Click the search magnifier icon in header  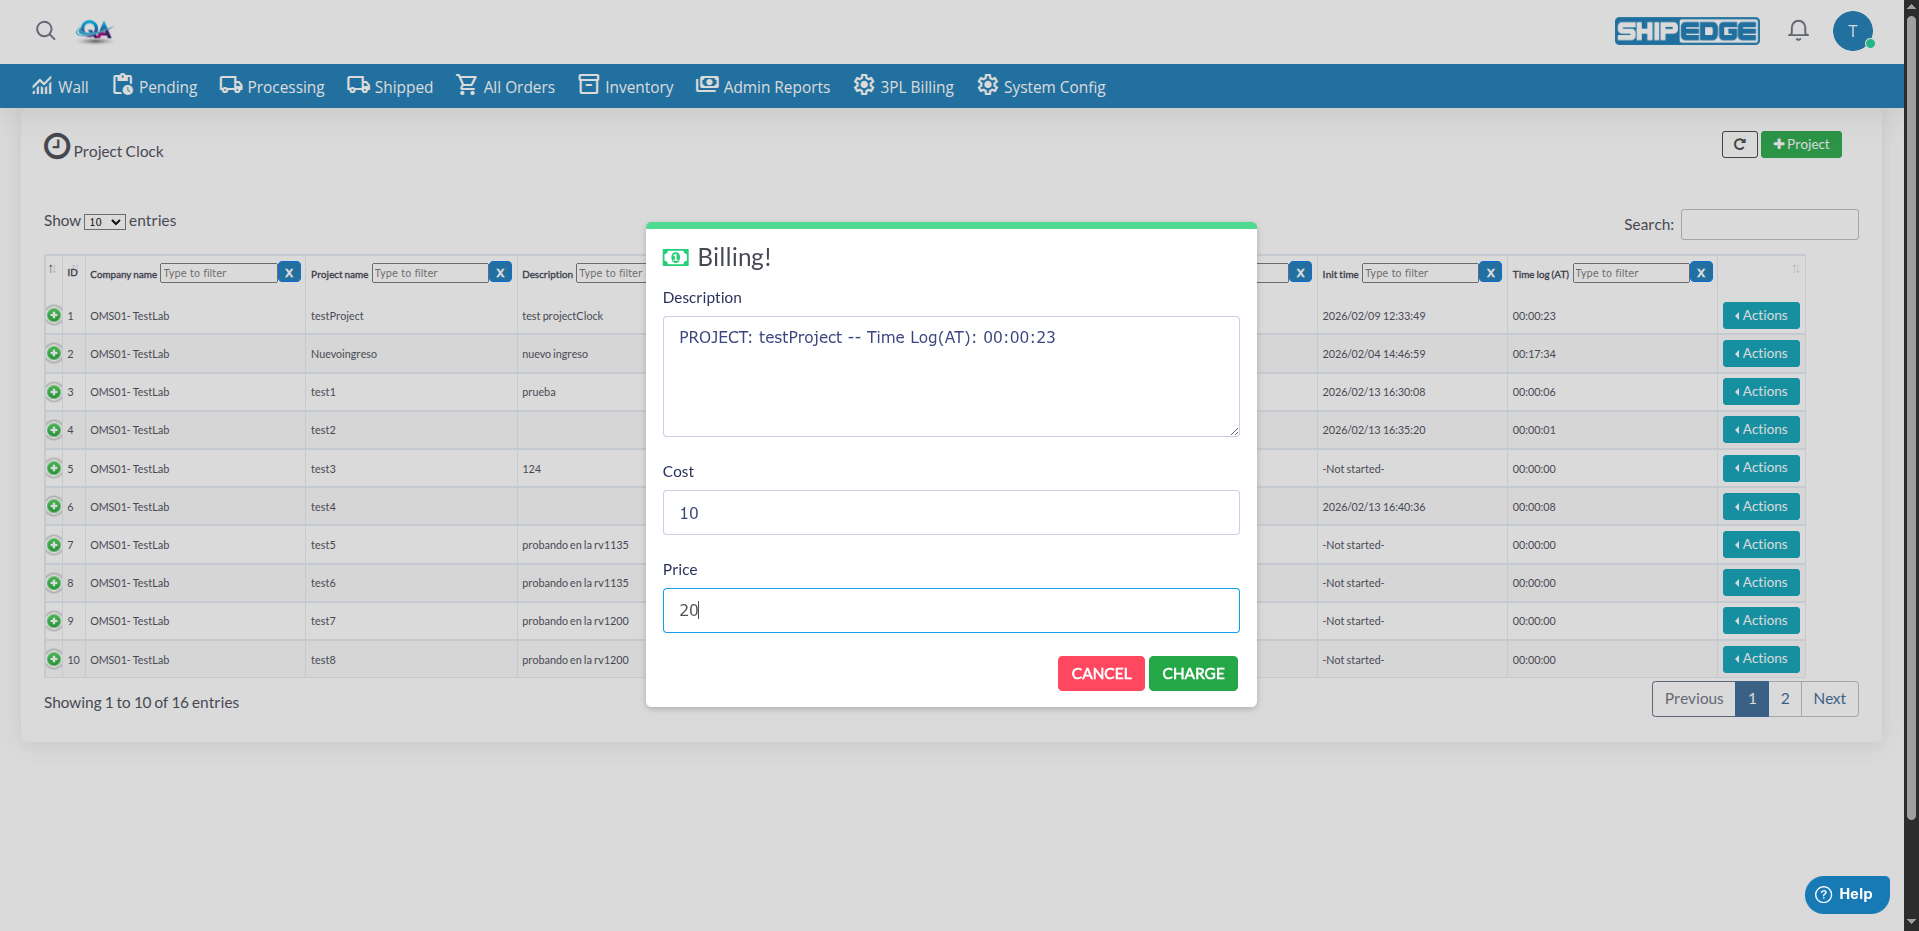point(45,31)
